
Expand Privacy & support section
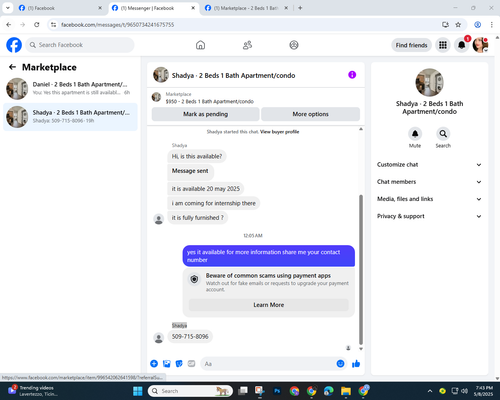click(429, 216)
